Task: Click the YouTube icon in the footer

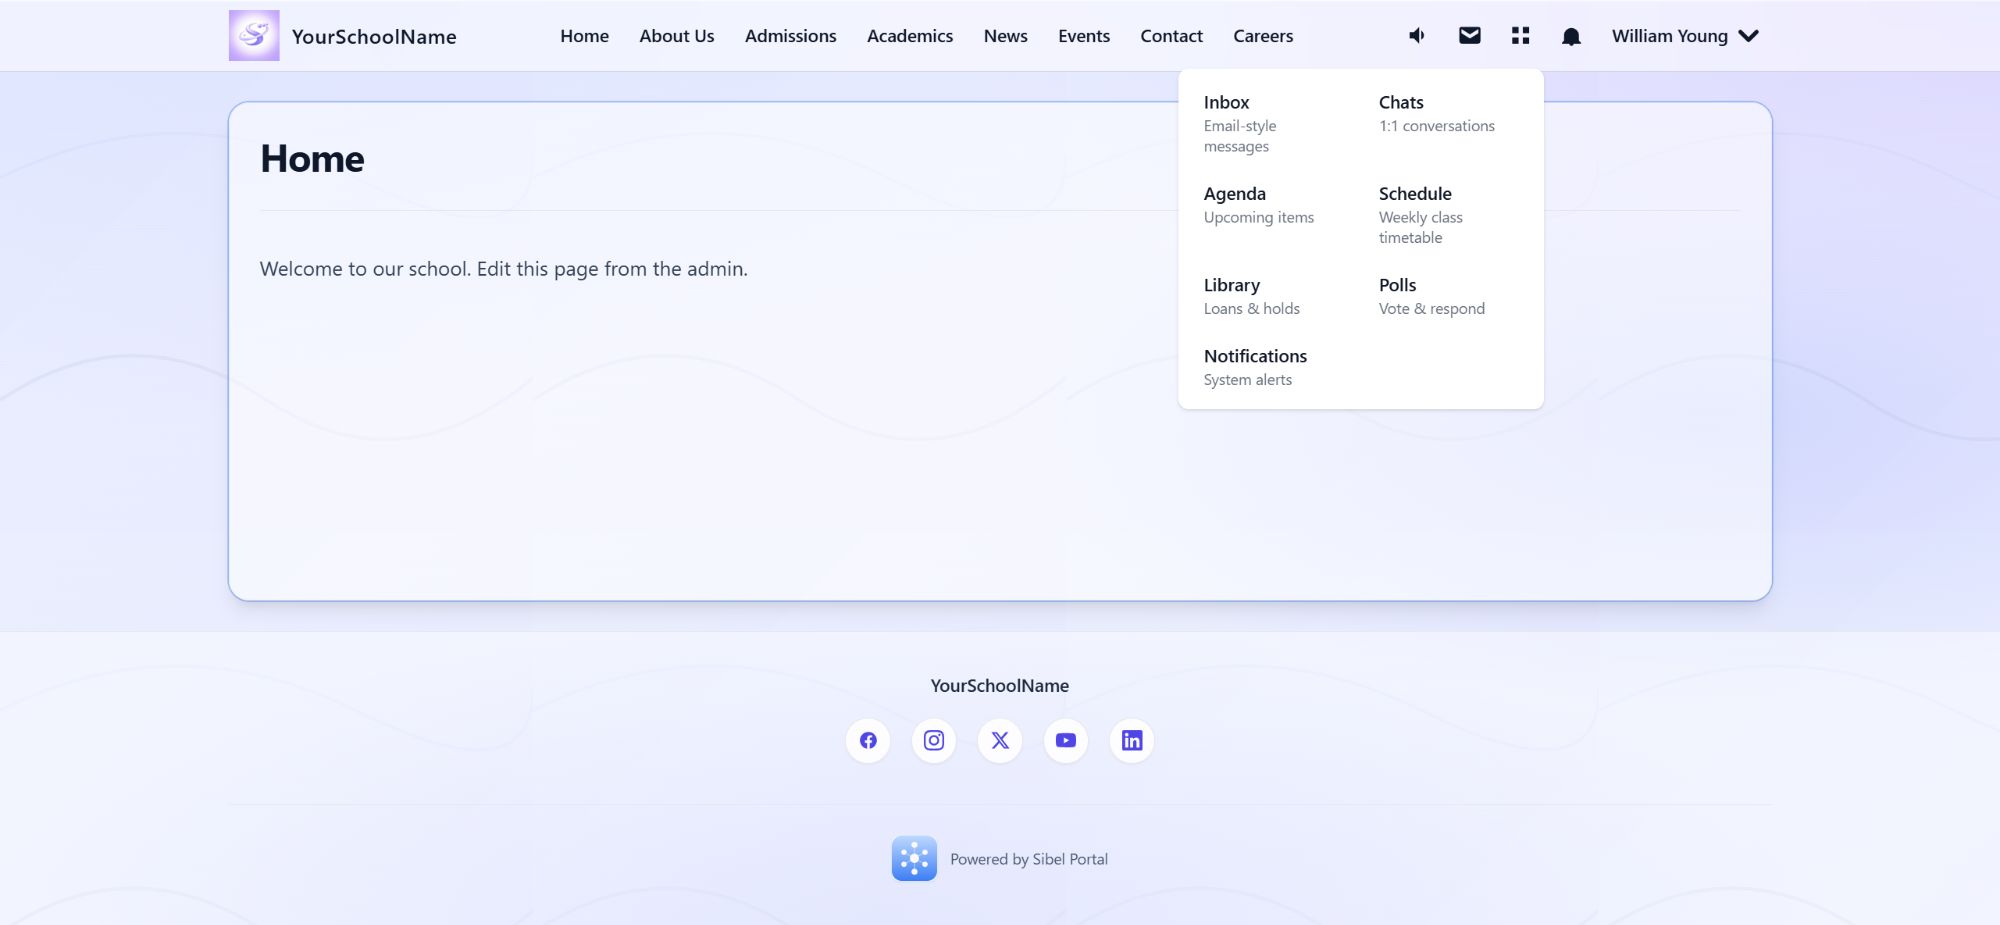Action: pyautogui.click(x=1066, y=741)
